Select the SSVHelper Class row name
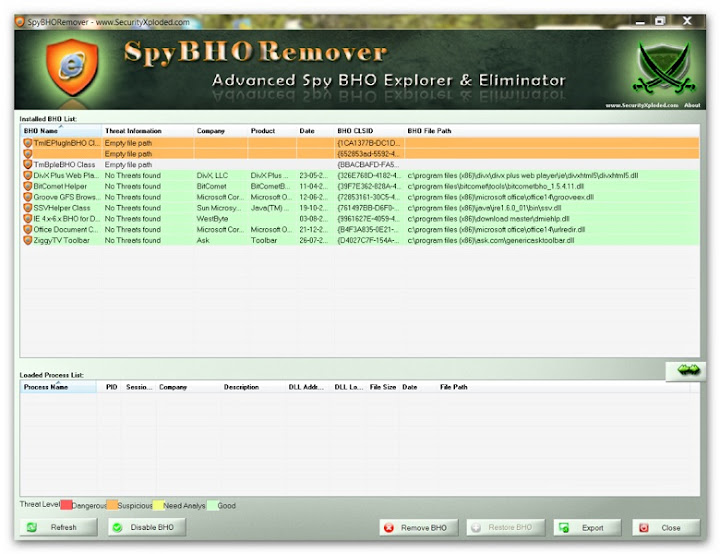Image resolution: width=720 pixels, height=554 pixels. (x=62, y=208)
